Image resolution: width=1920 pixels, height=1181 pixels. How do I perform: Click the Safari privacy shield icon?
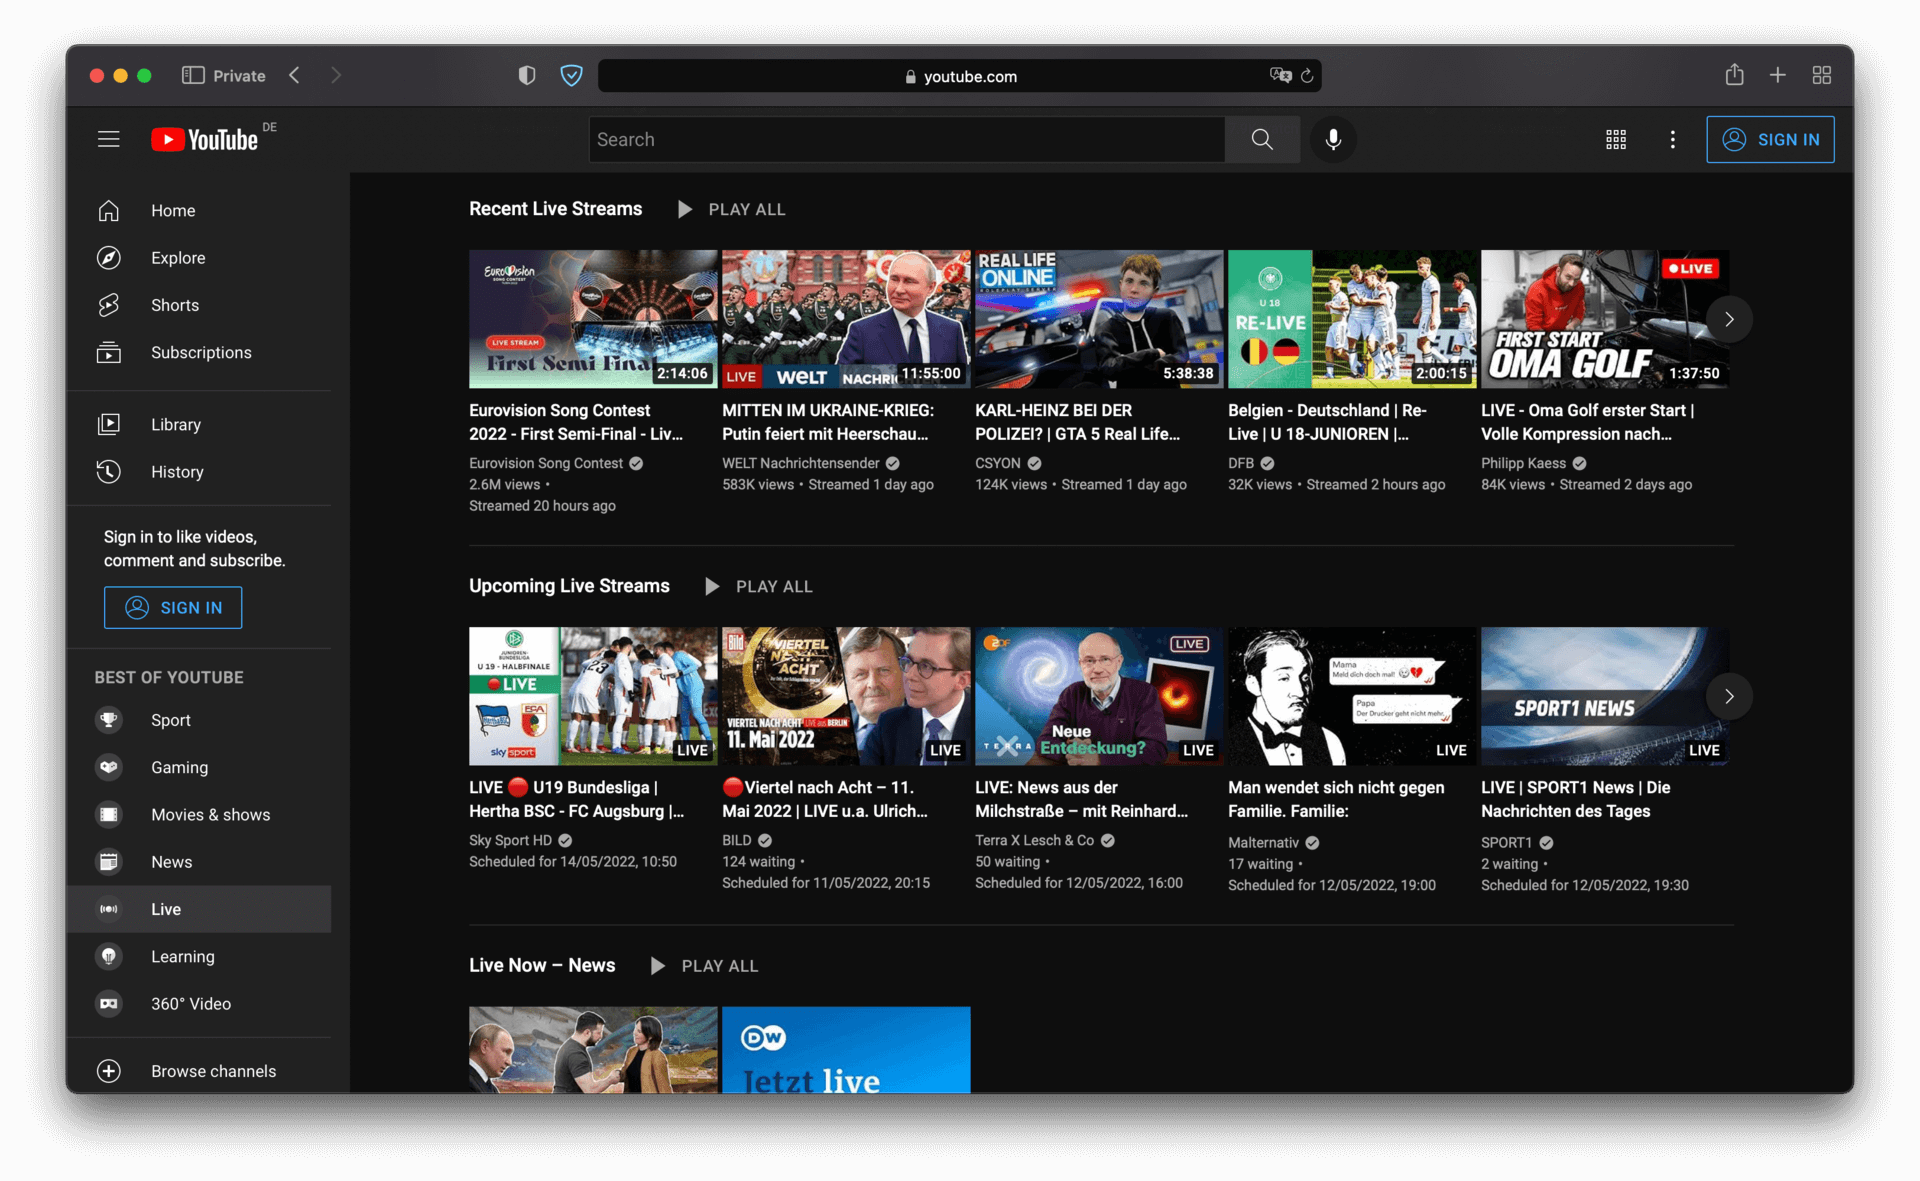[x=527, y=75]
